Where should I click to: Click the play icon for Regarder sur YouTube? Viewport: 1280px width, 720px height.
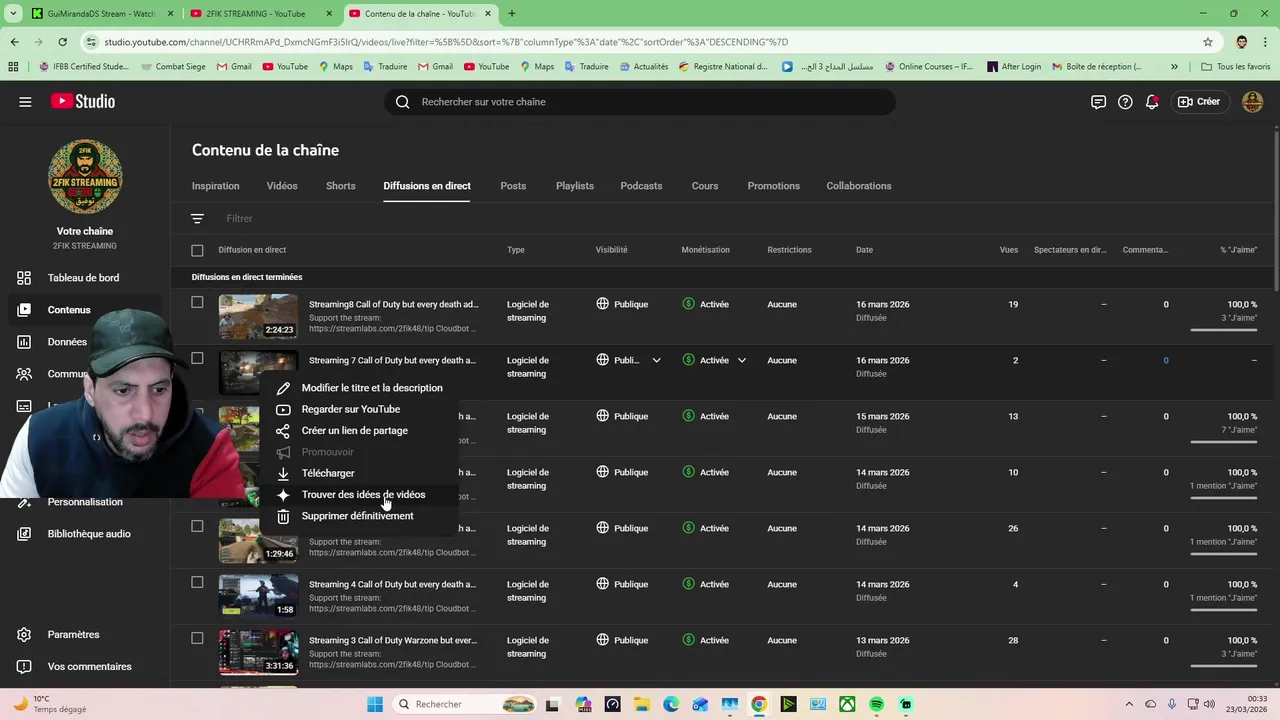click(x=283, y=409)
